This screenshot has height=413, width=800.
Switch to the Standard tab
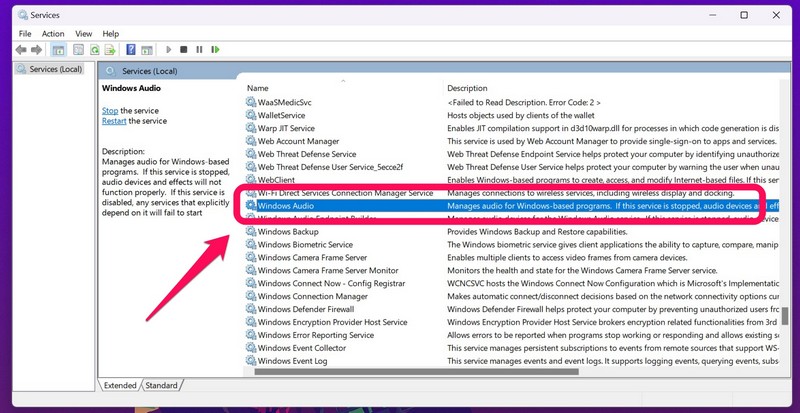pyautogui.click(x=161, y=385)
